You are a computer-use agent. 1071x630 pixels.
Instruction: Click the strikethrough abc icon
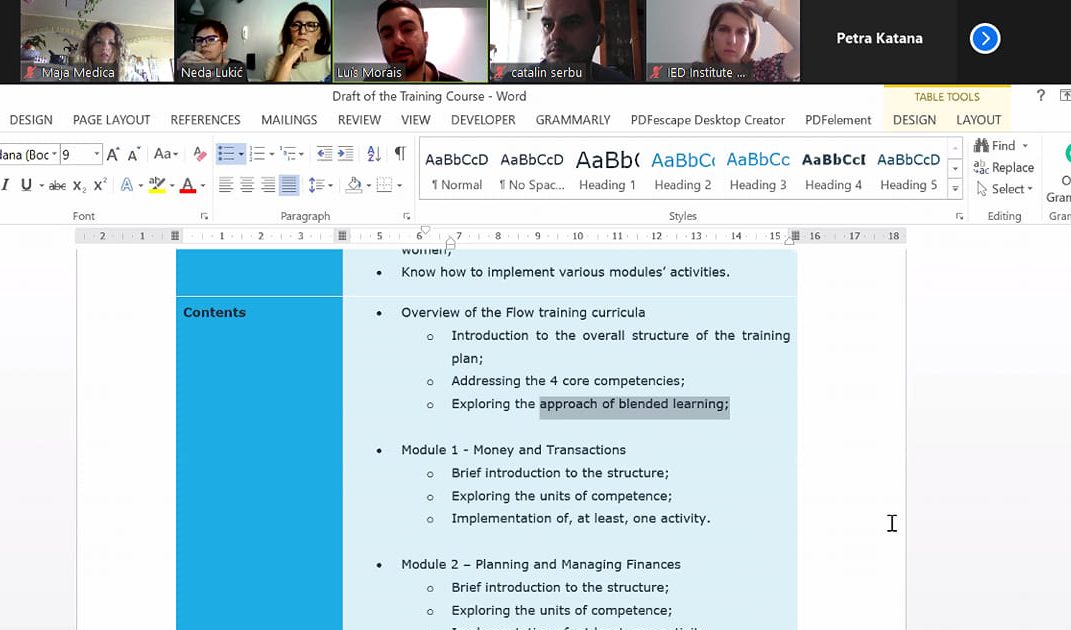click(x=57, y=185)
